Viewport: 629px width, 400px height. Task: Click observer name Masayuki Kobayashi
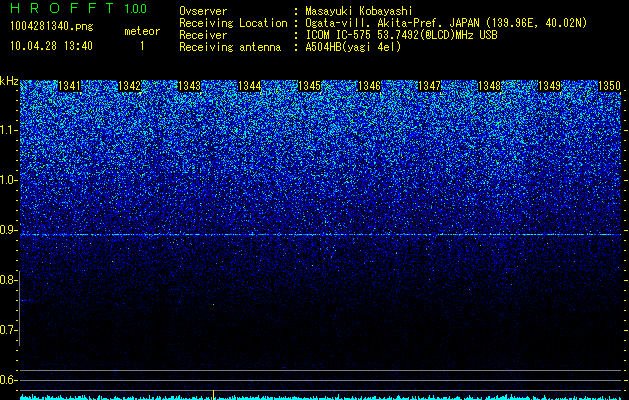359,11
